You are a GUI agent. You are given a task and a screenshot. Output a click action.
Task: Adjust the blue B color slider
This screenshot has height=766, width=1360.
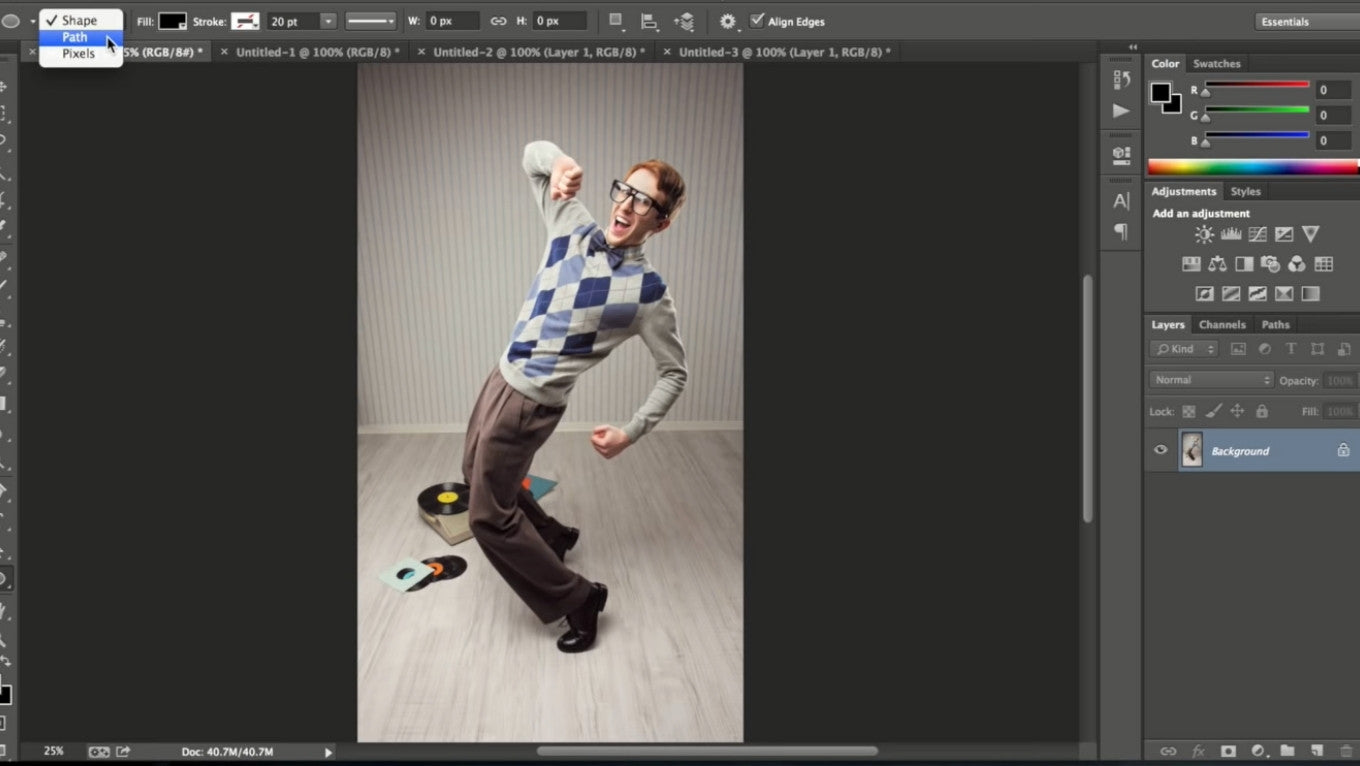click(1257, 139)
